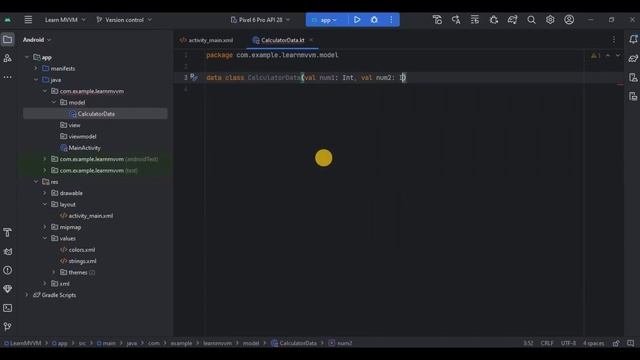This screenshot has width=640, height=360.
Task: Expand the mipmap folder
Action: click(x=45, y=227)
